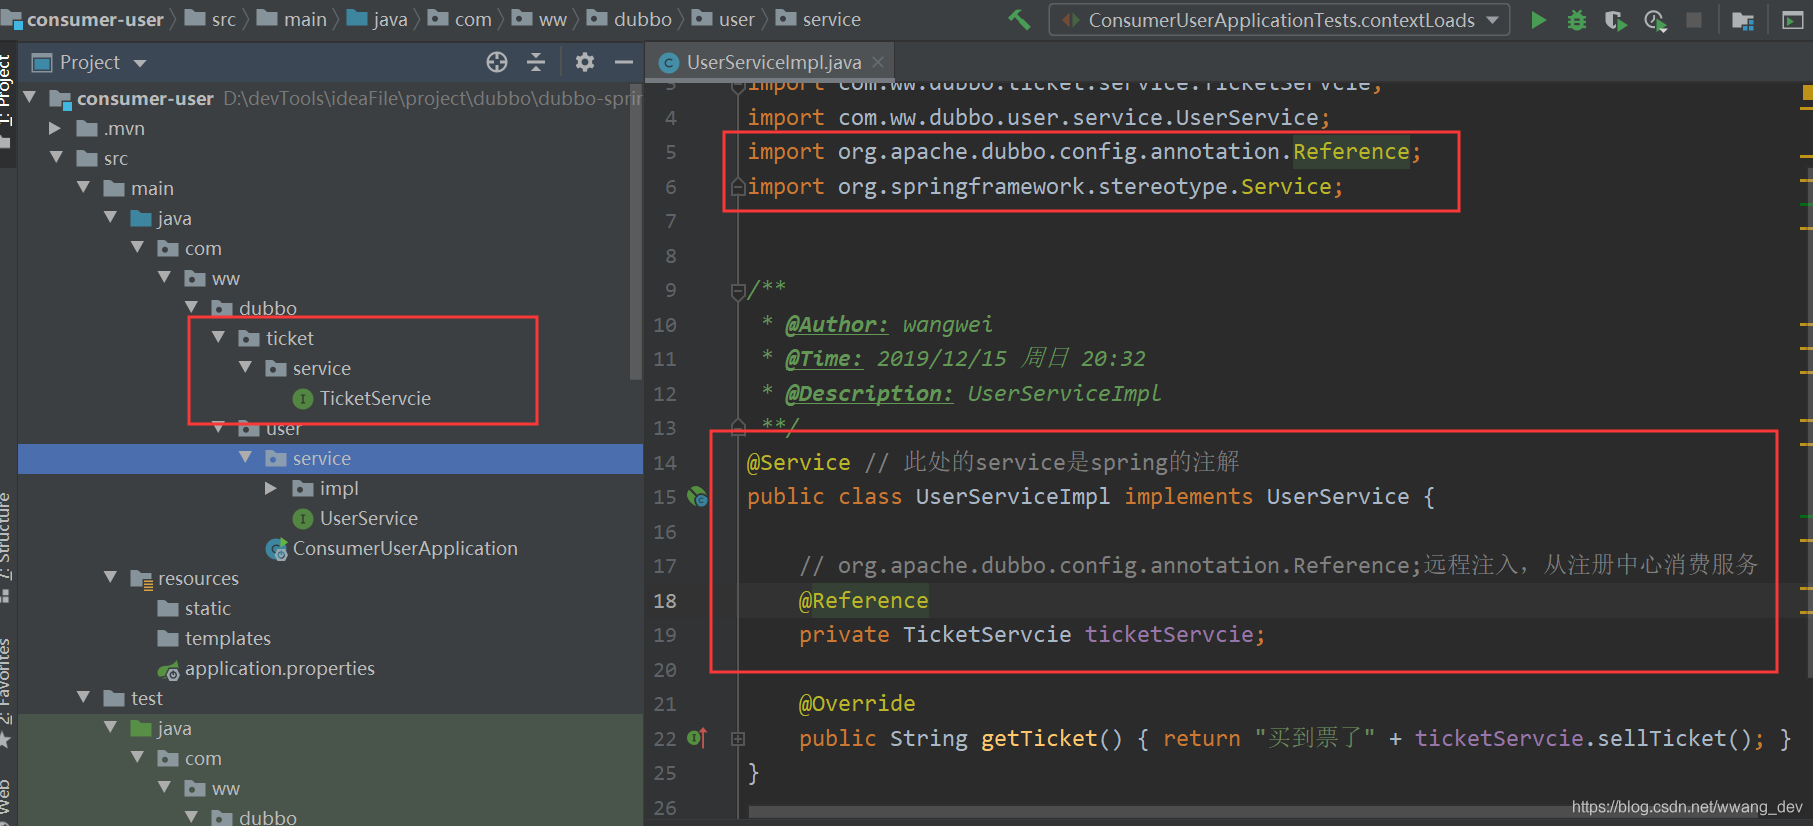Click the Build project hammer icon
This screenshot has width=1813, height=826.
(x=1019, y=19)
